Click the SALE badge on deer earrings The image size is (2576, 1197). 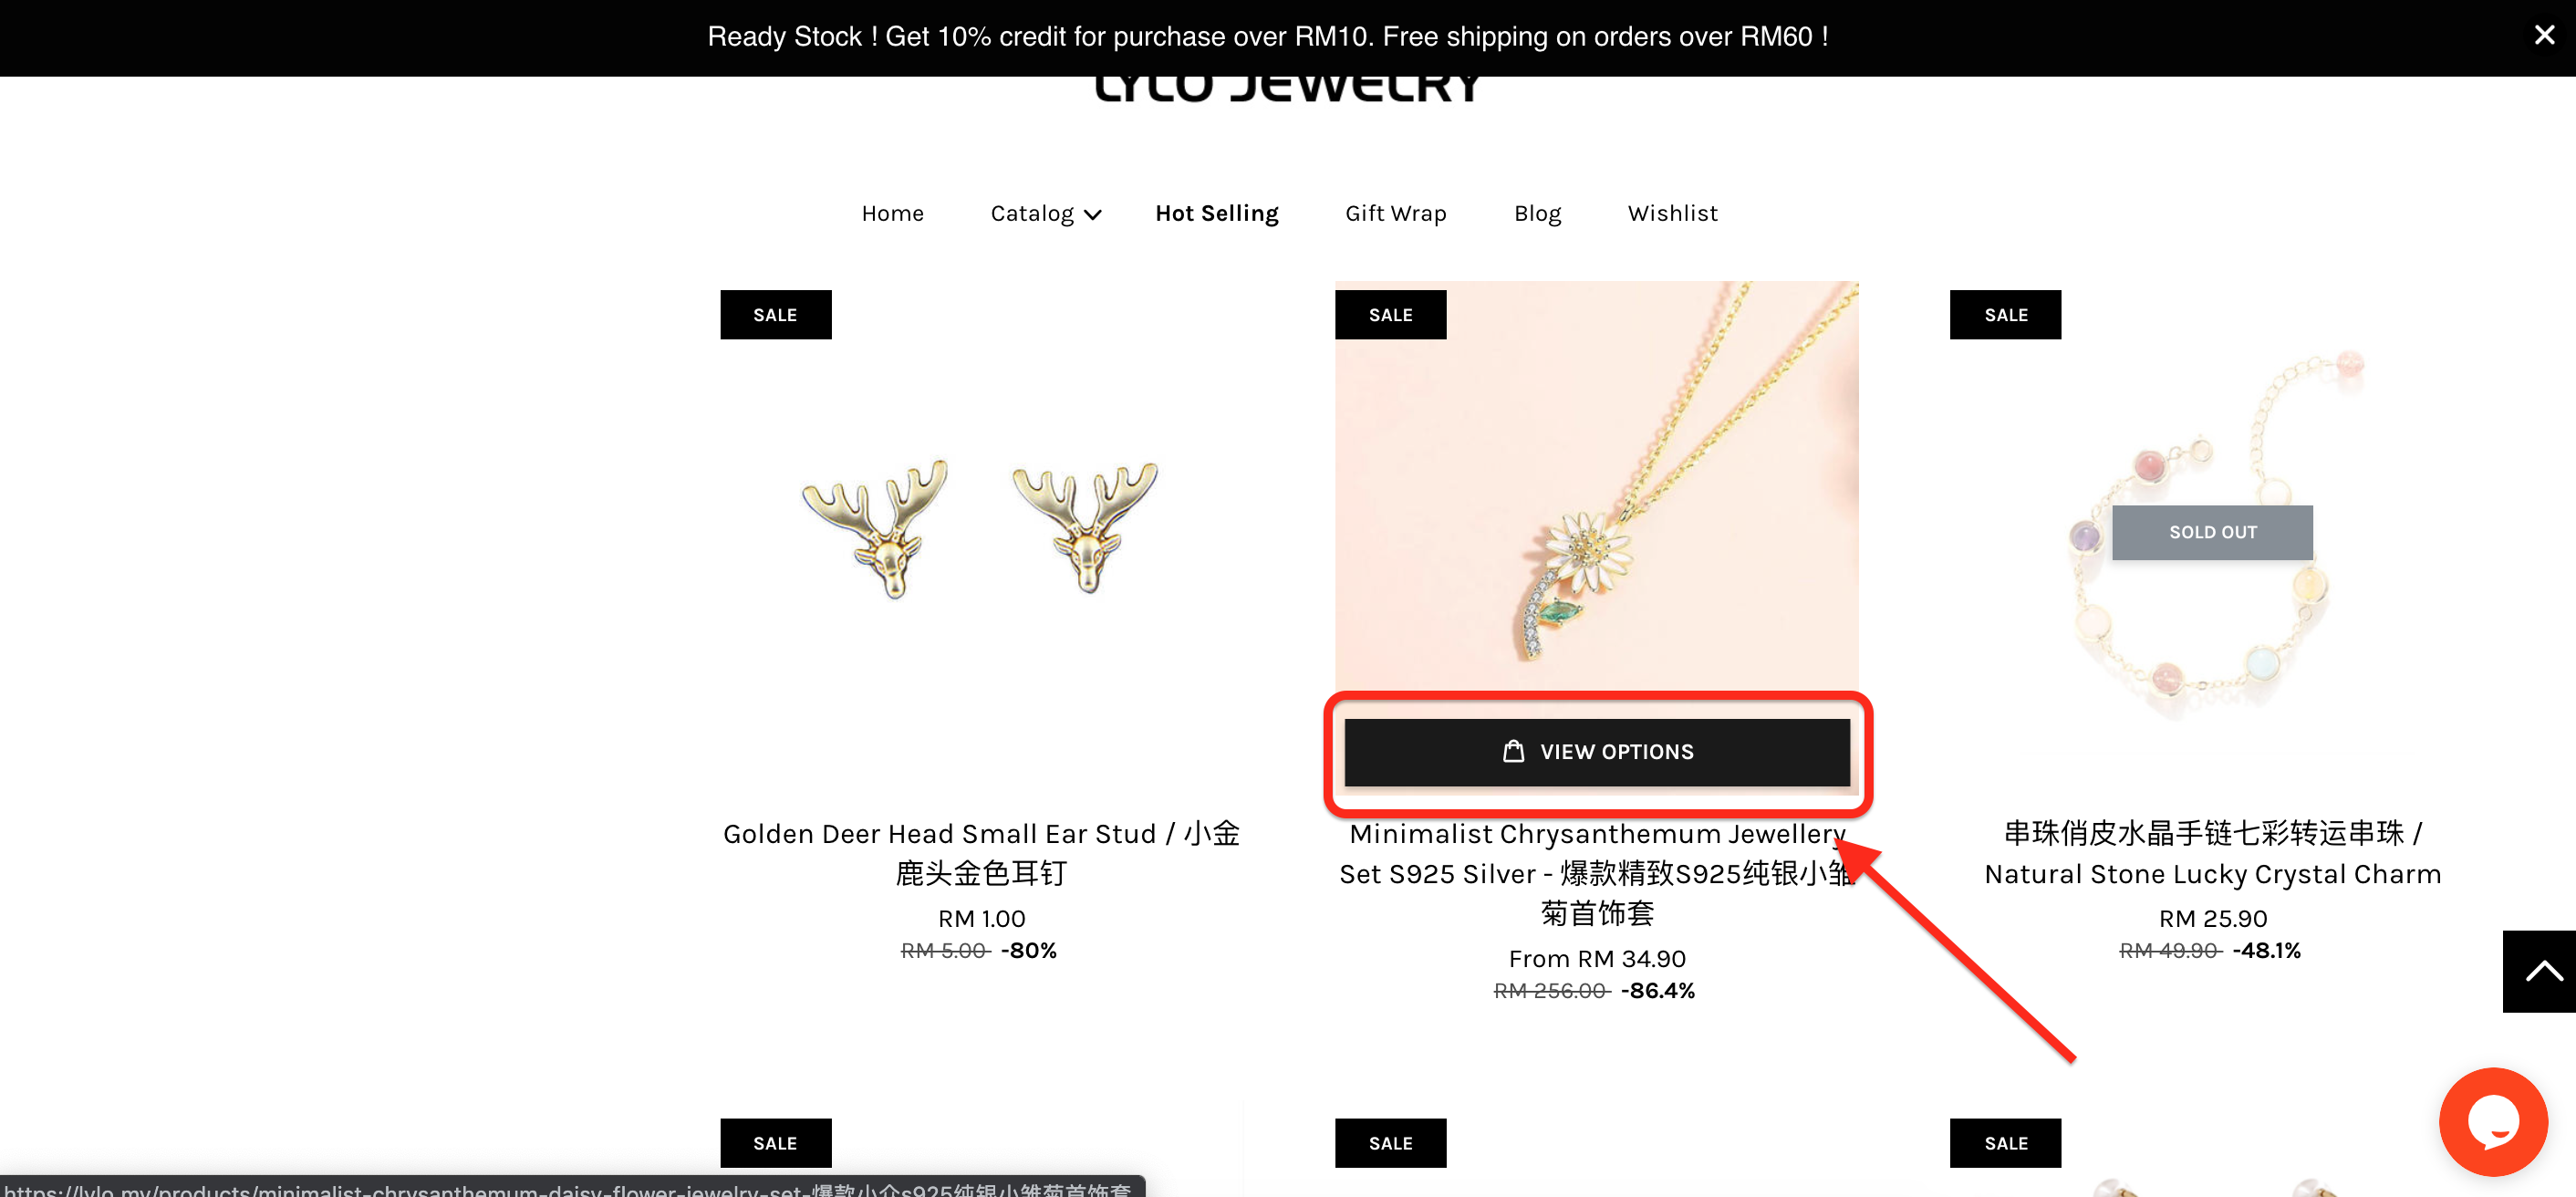click(775, 314)
